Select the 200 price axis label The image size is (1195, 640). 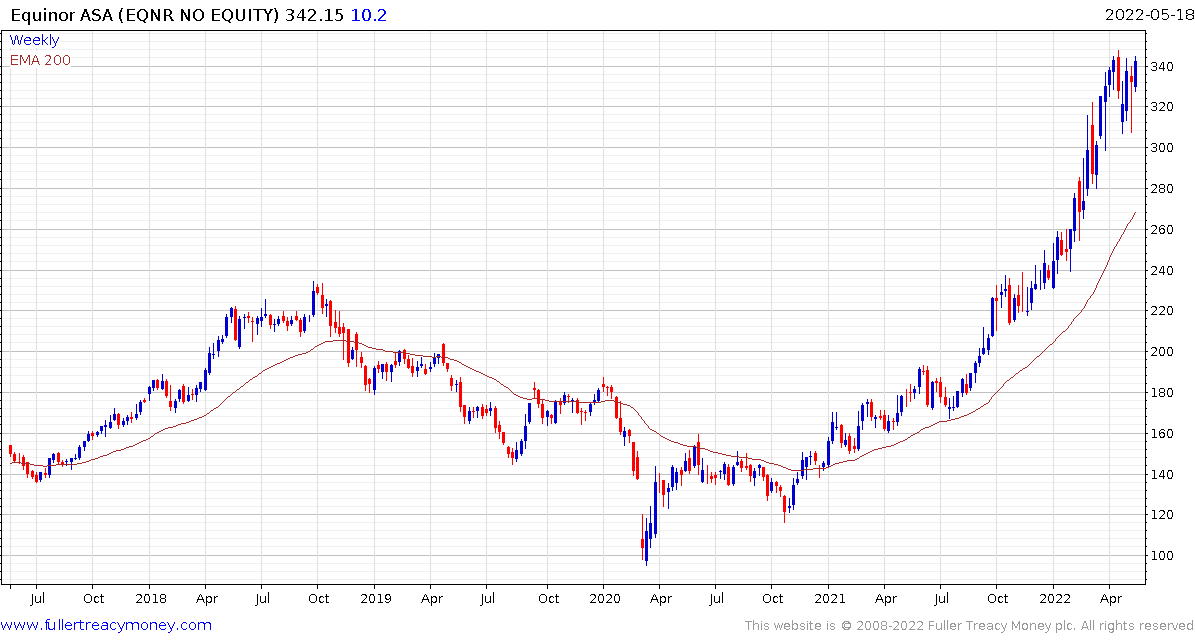click(1162, 352)
